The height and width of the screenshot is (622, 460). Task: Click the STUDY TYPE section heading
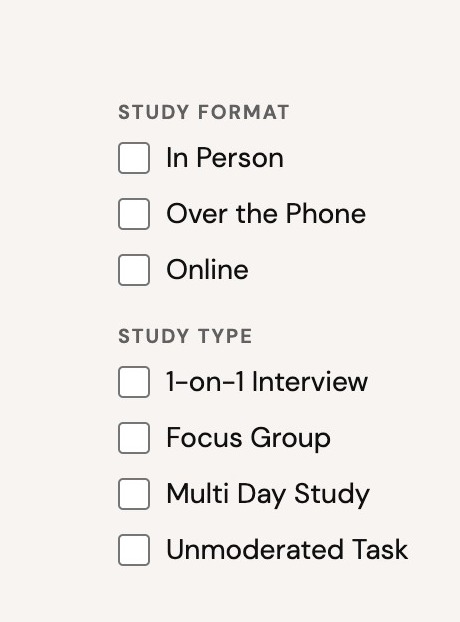(x=185, y=336)
